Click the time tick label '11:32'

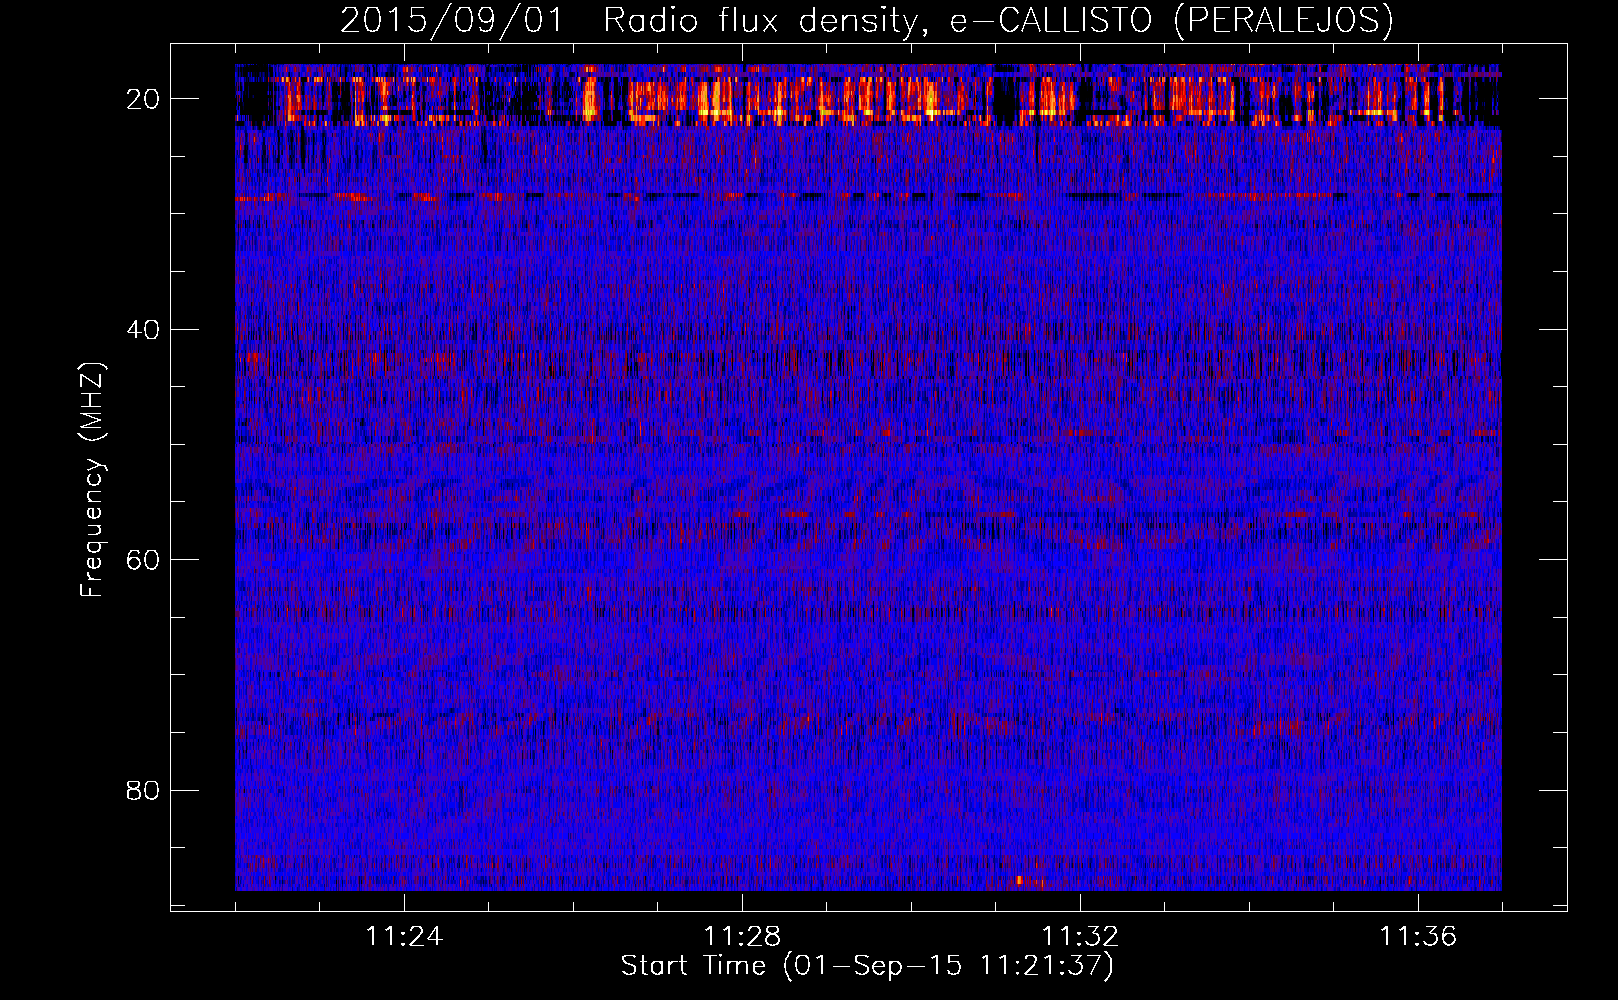point(1080,937)
